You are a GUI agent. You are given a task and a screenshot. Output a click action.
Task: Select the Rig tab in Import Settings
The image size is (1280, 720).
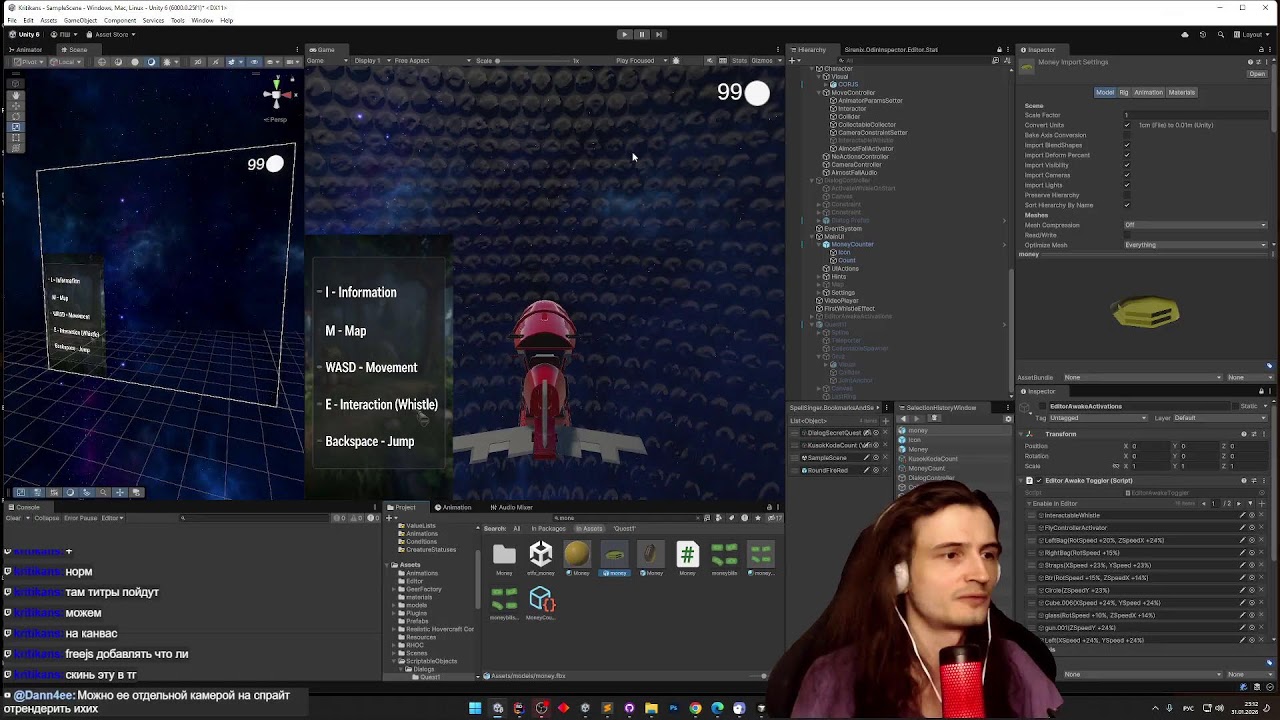point(1124,92)
